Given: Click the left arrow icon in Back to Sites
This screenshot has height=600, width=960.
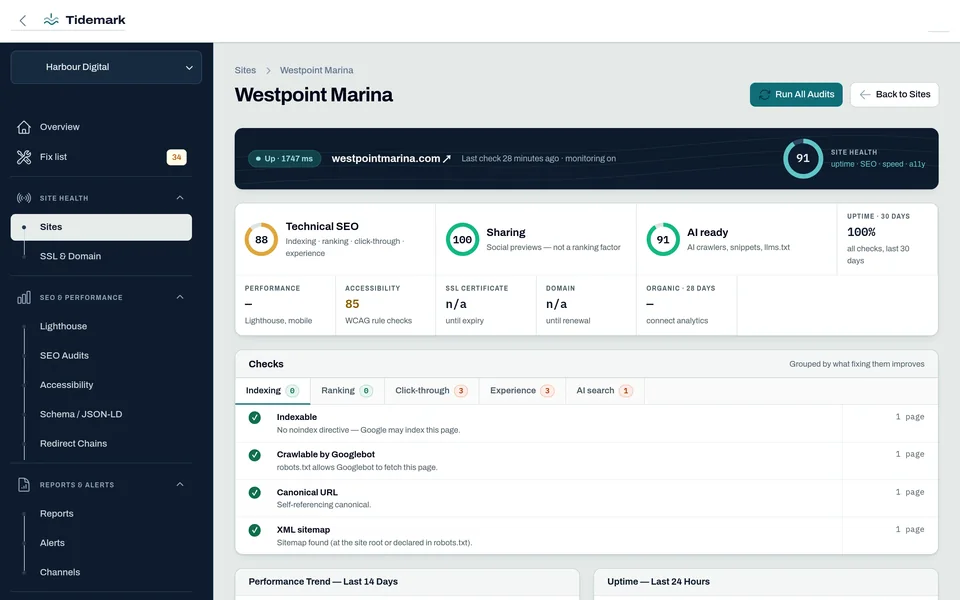Looking at the screenshot, I should [864, 94].
